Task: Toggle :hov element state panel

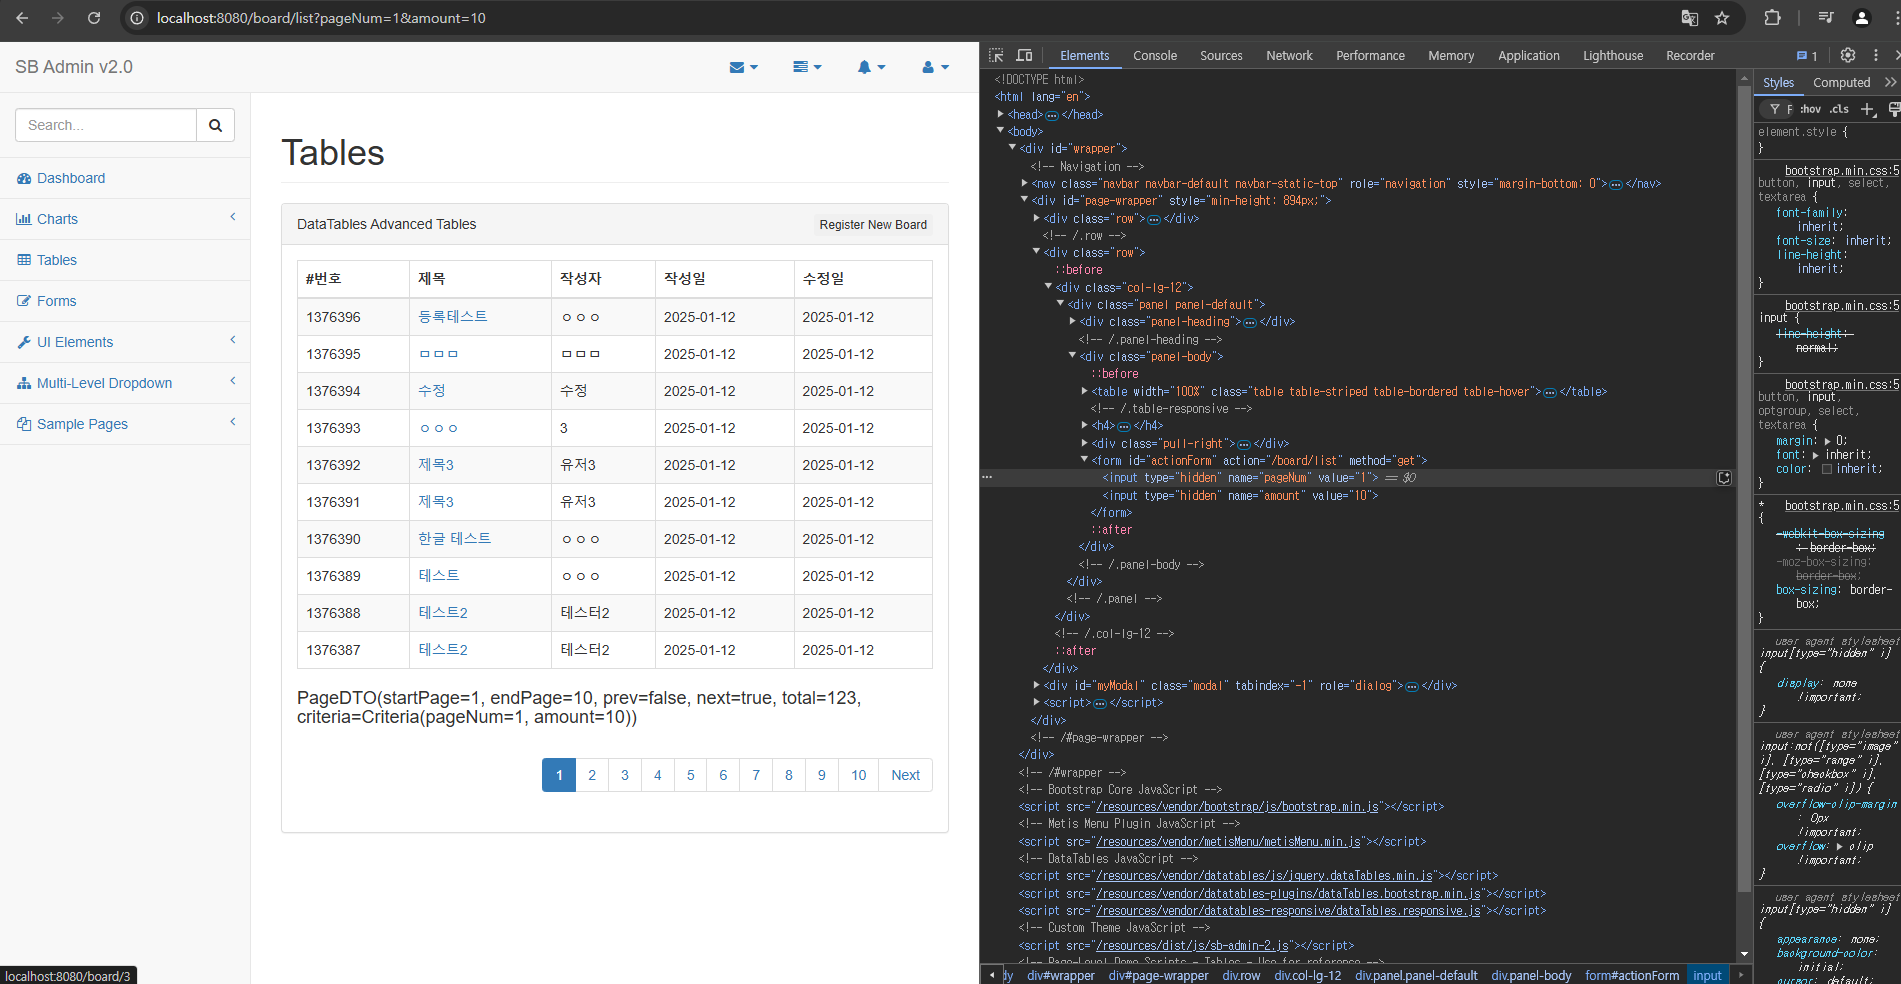Action: [x=1810, y=109]
